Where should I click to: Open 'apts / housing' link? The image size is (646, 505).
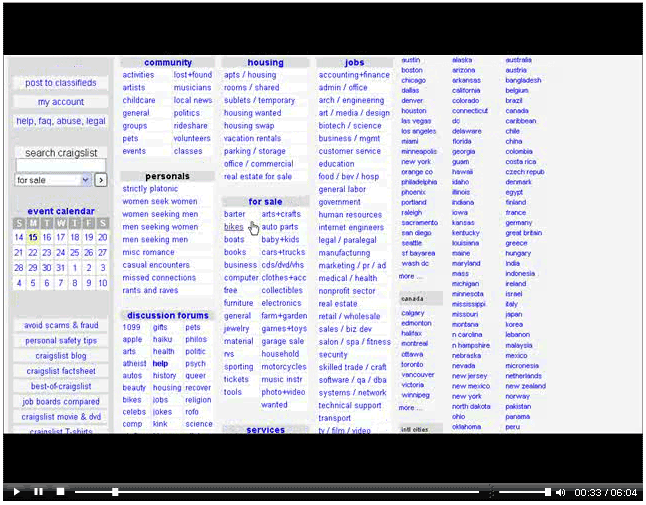(250, 75)
